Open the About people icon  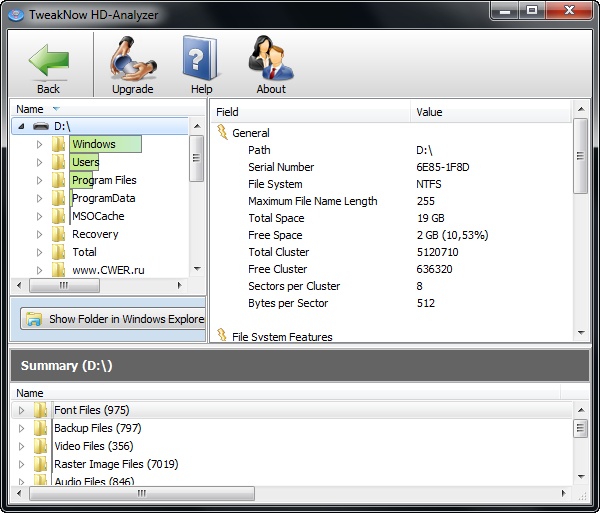tap(270, 59)
